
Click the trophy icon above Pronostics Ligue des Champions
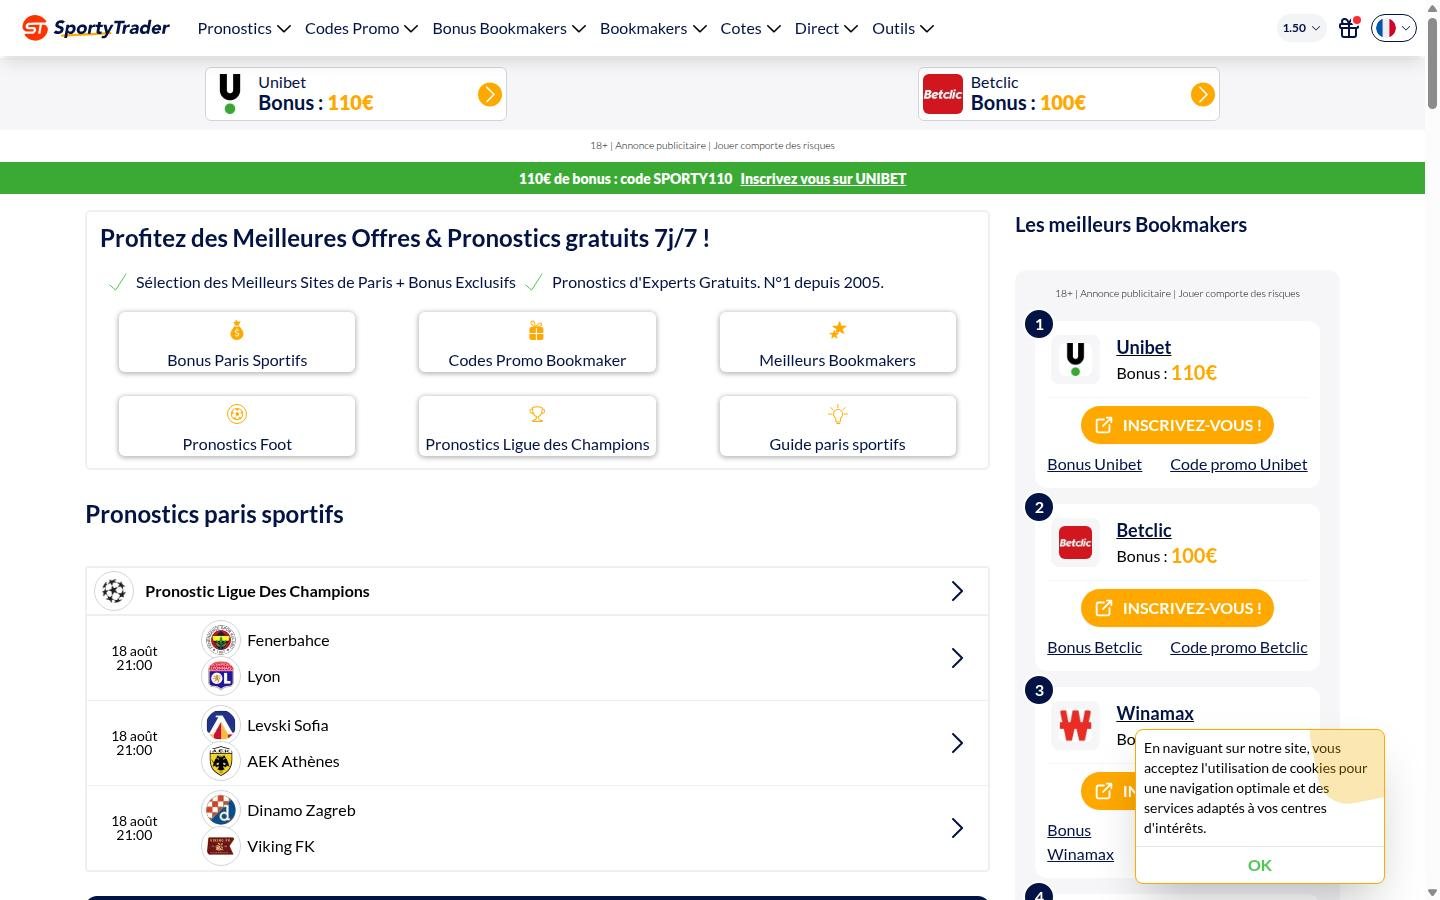coord(537,414)
